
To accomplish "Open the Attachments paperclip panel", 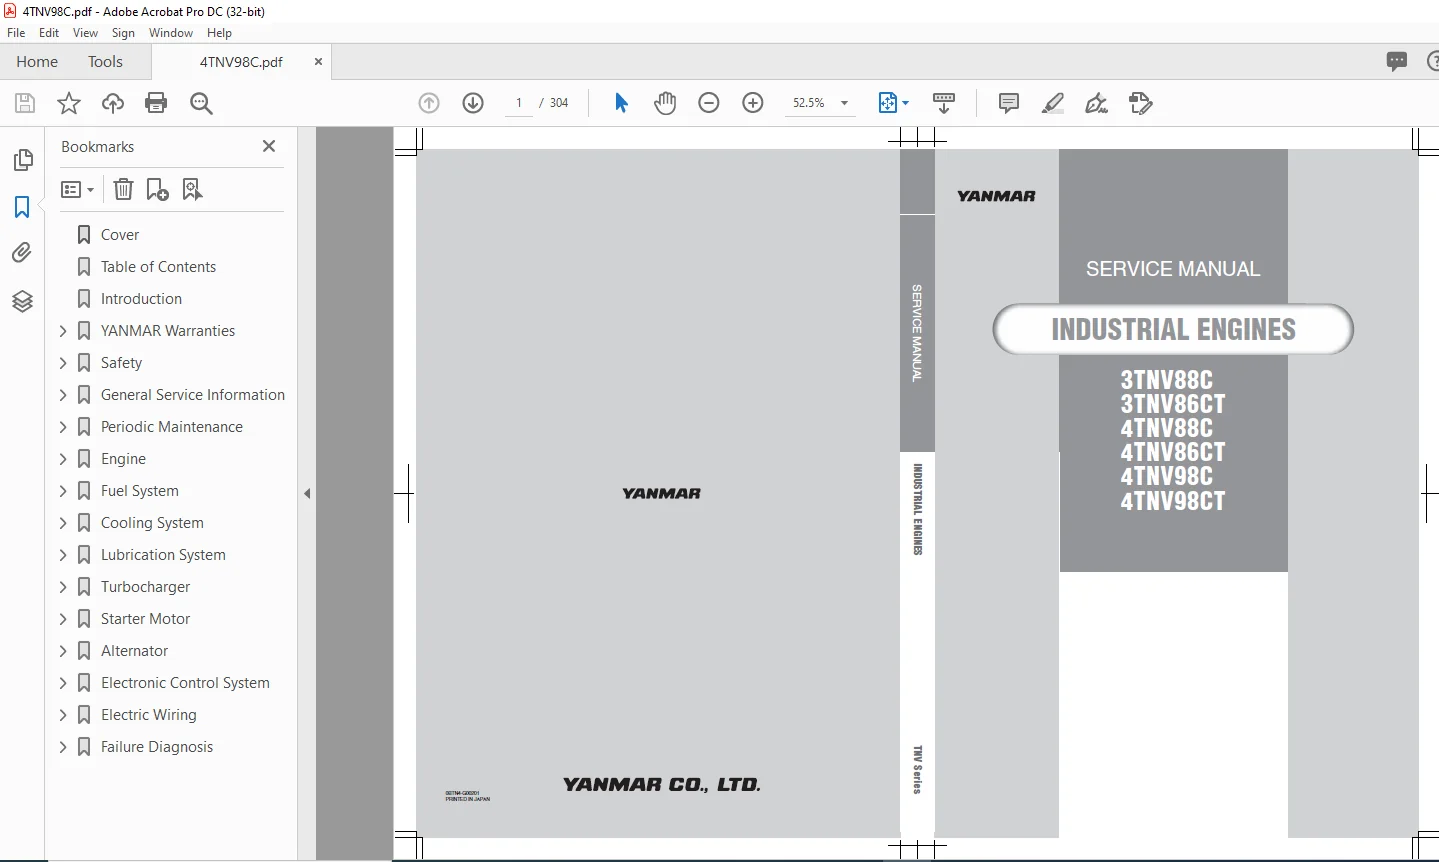I will pos(22,253).
